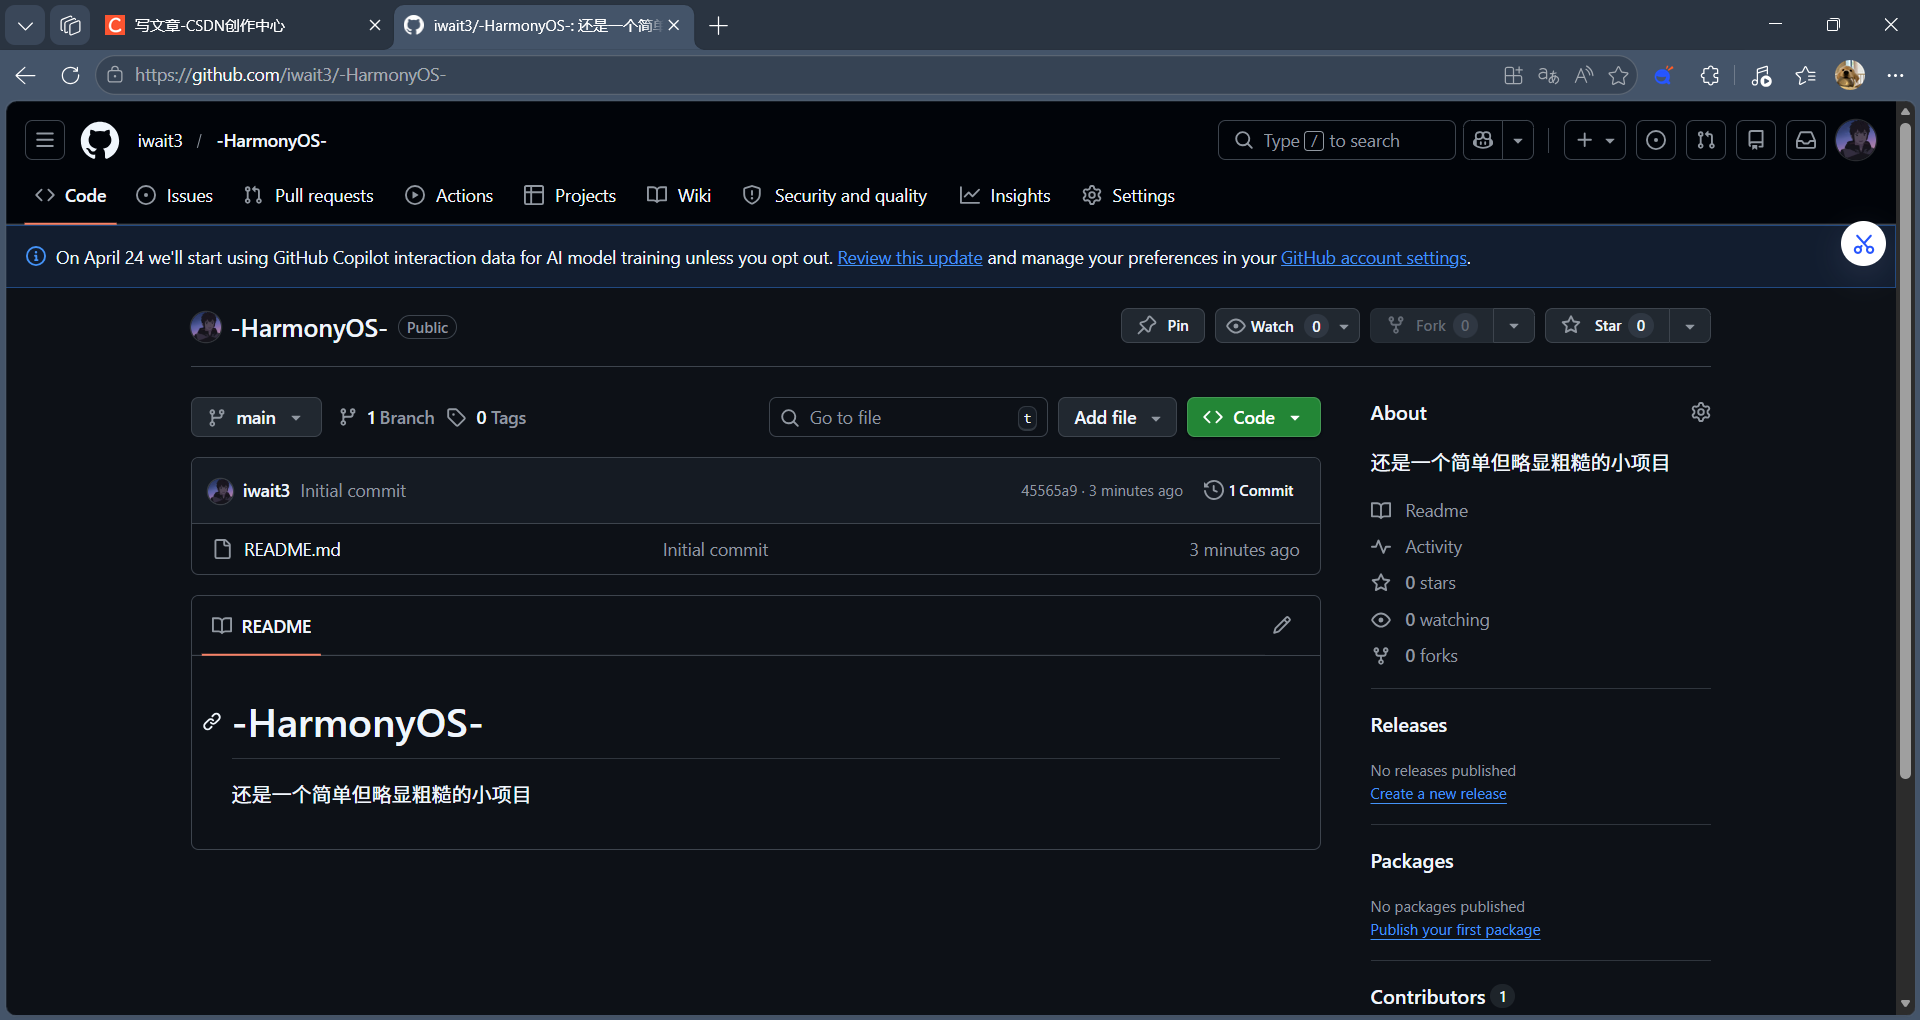
Task: Switch to the Code tab
Action: 71,196
